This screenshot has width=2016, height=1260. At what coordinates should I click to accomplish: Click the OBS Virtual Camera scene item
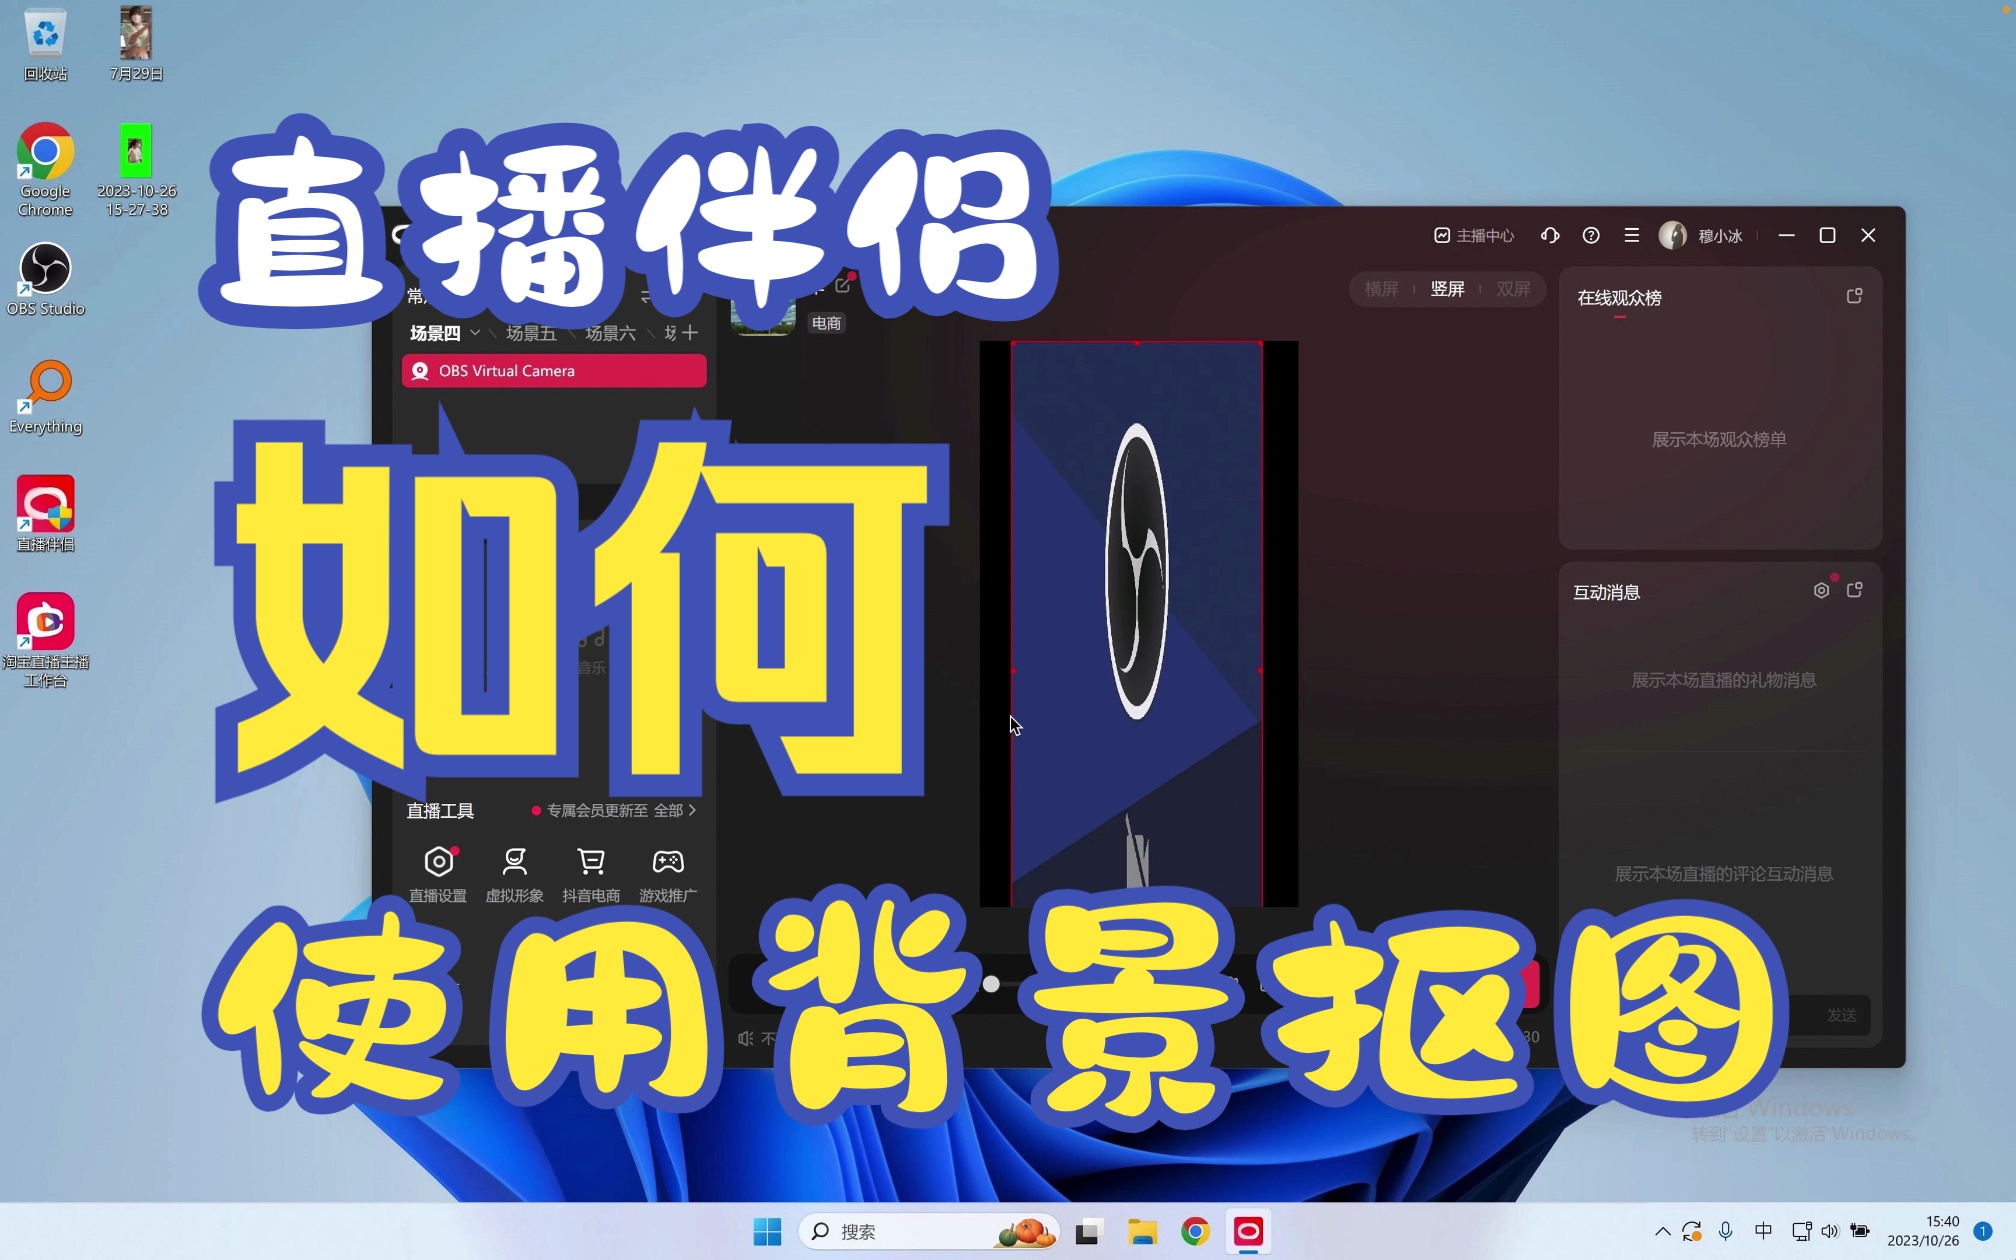[x=556, y=370]
